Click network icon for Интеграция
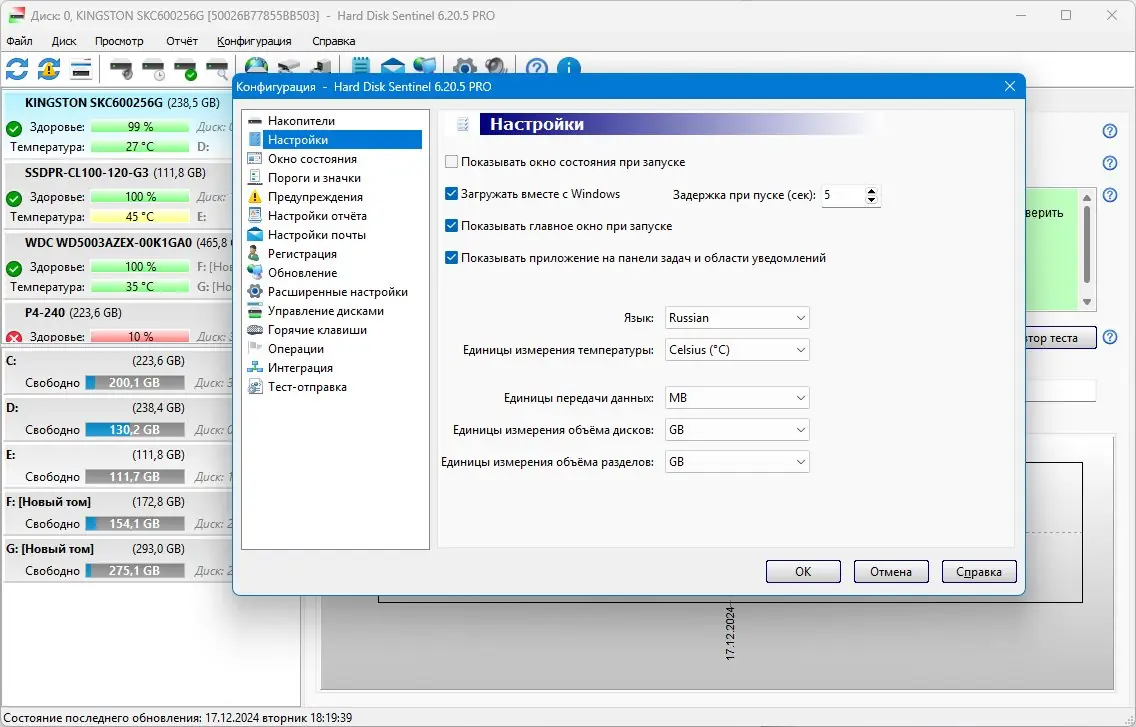This screenshot has width=1136, height=727. tap(254, 367)
